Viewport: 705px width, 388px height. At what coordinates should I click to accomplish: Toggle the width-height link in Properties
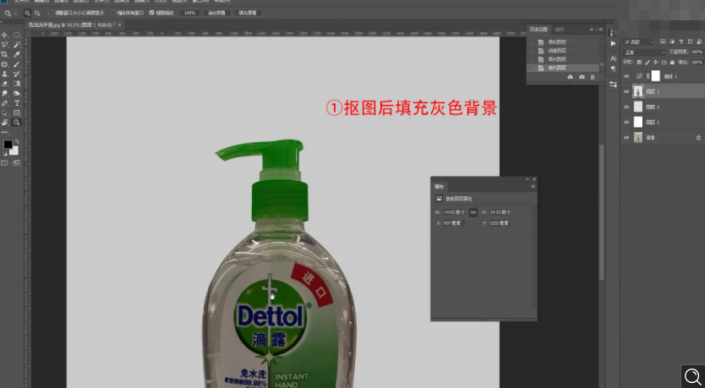(x=473, y=212)
